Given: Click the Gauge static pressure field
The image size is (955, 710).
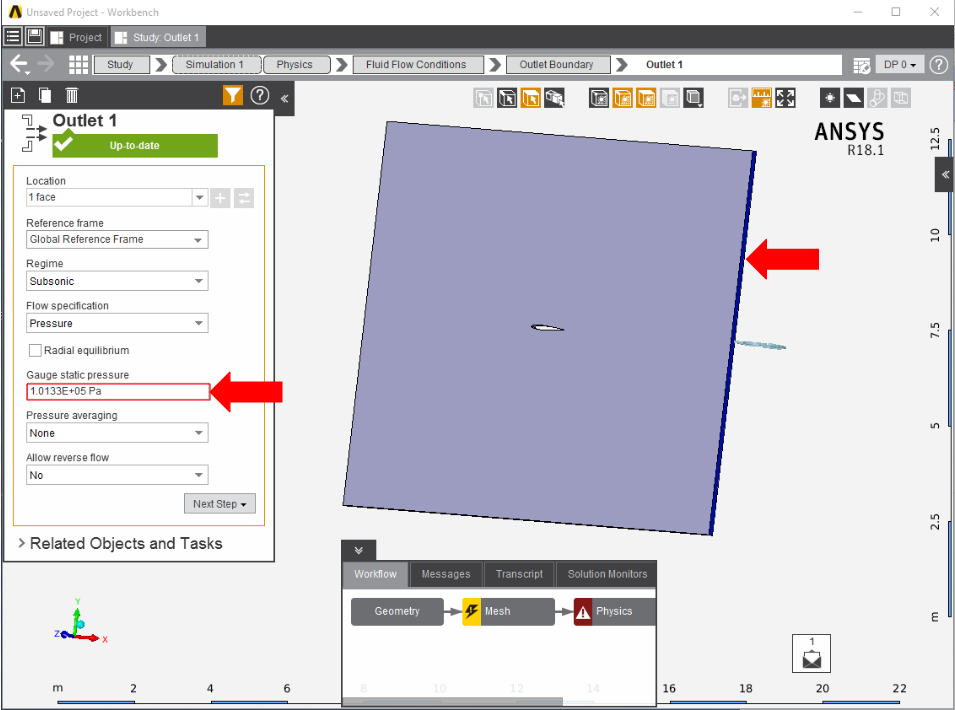Looking at the screenshot, I should click(118, 391).
